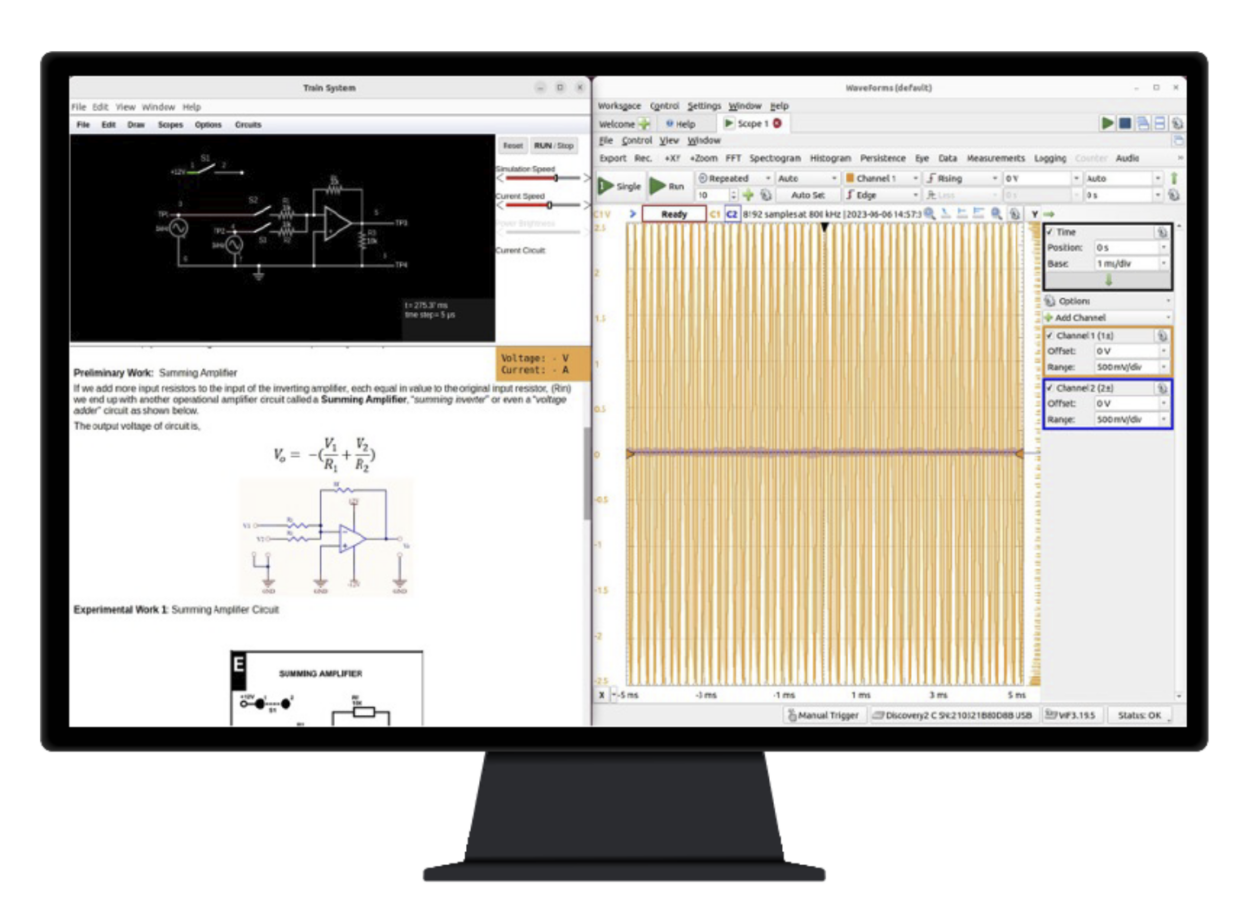Click the green Single acquisition play icon
Image resolution: width=1240 pixels, height=909 pixels.
point(607,186)
